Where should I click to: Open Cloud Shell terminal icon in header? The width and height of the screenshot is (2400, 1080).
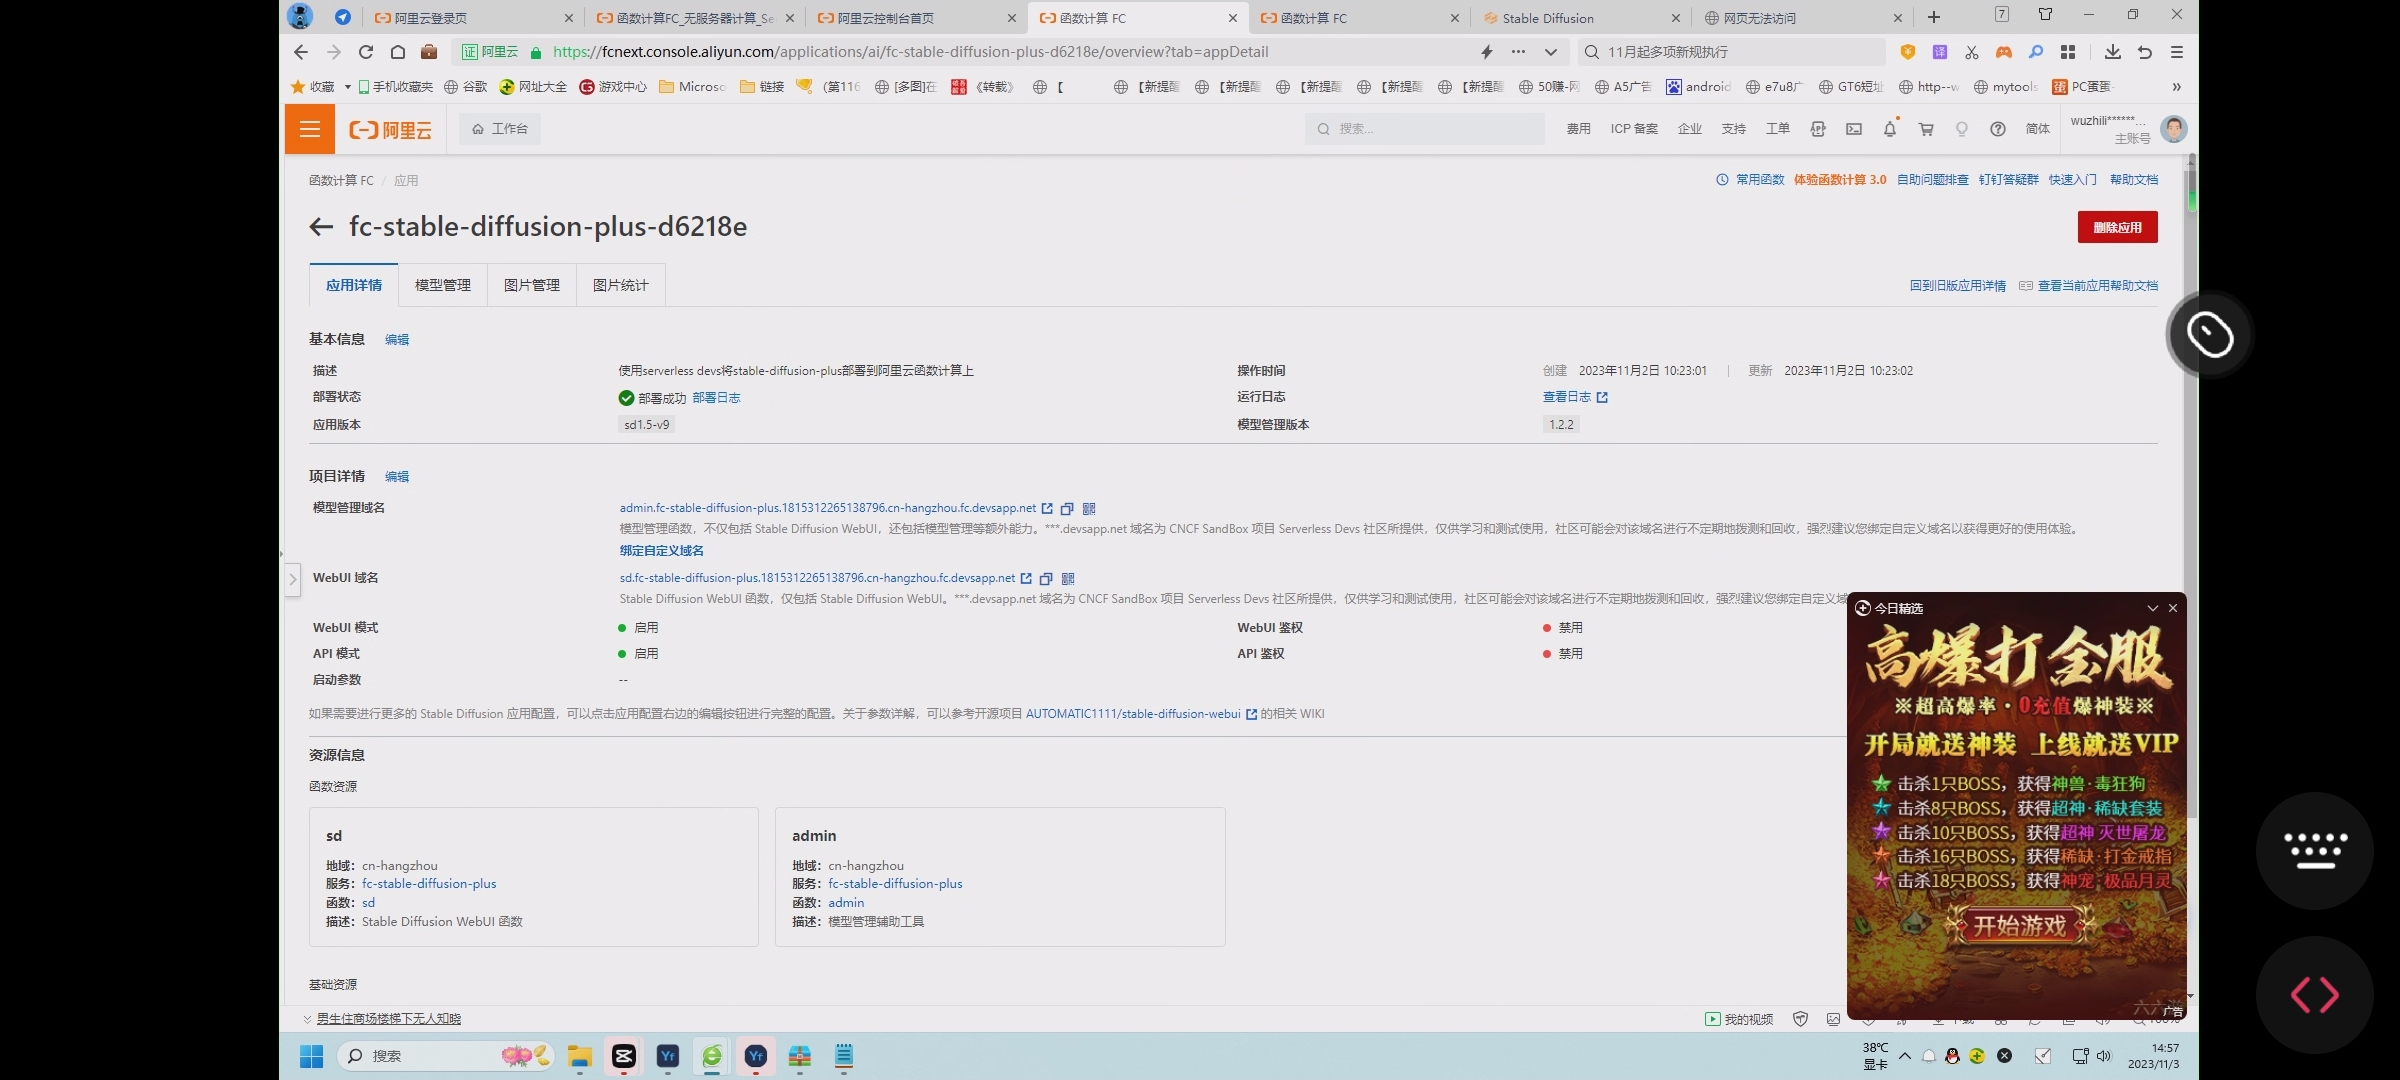[x=1854, y=129]
